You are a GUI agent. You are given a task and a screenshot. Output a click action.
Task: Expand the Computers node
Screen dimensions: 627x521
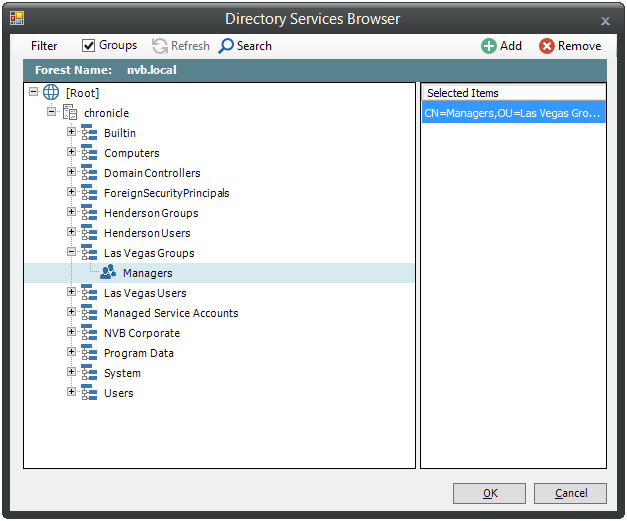click(x=71, y=152)
